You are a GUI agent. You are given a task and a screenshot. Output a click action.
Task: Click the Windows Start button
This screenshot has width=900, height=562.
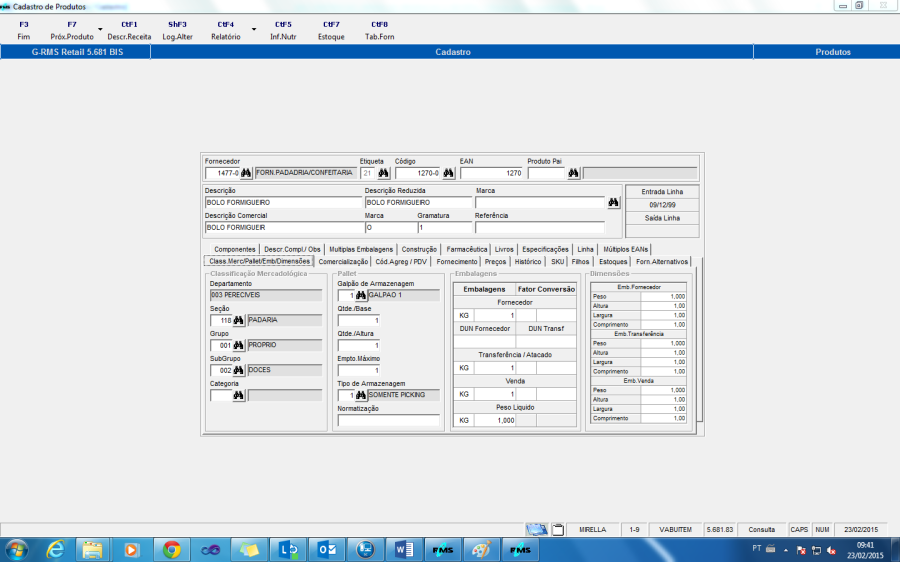(17, 550)
